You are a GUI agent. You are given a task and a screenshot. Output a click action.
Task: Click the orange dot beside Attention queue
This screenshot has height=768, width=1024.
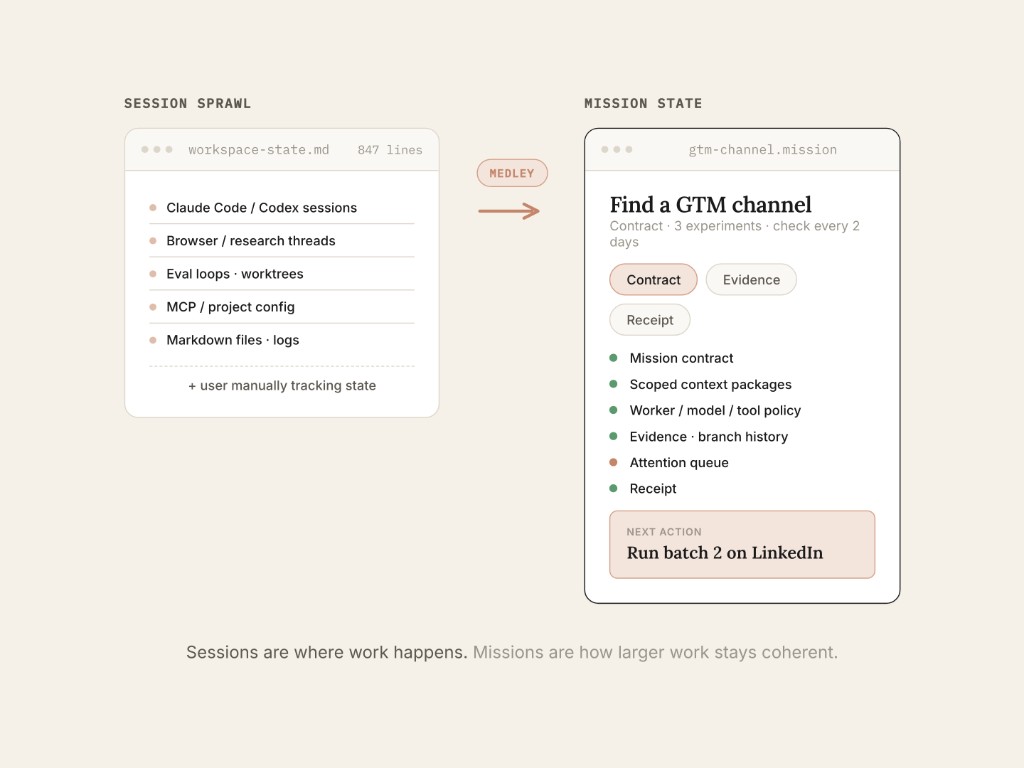point(613,462)
